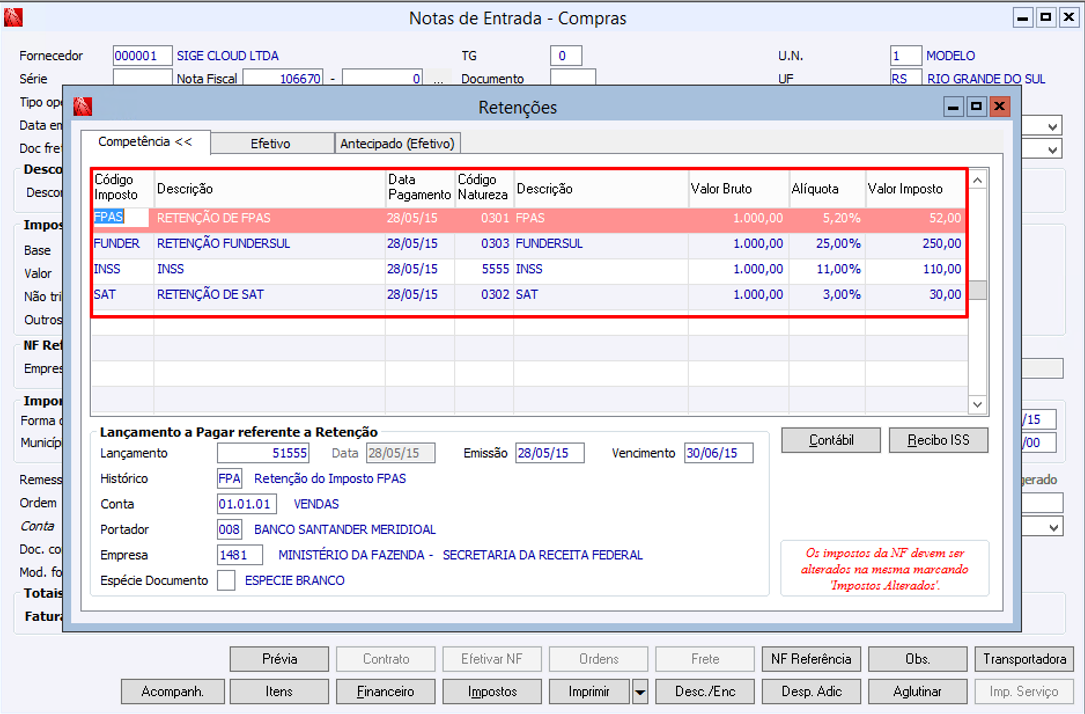The height and width of the screenshot is (714, 1085).
Task: Switch to the Efetivo tab
Action: 270,143
